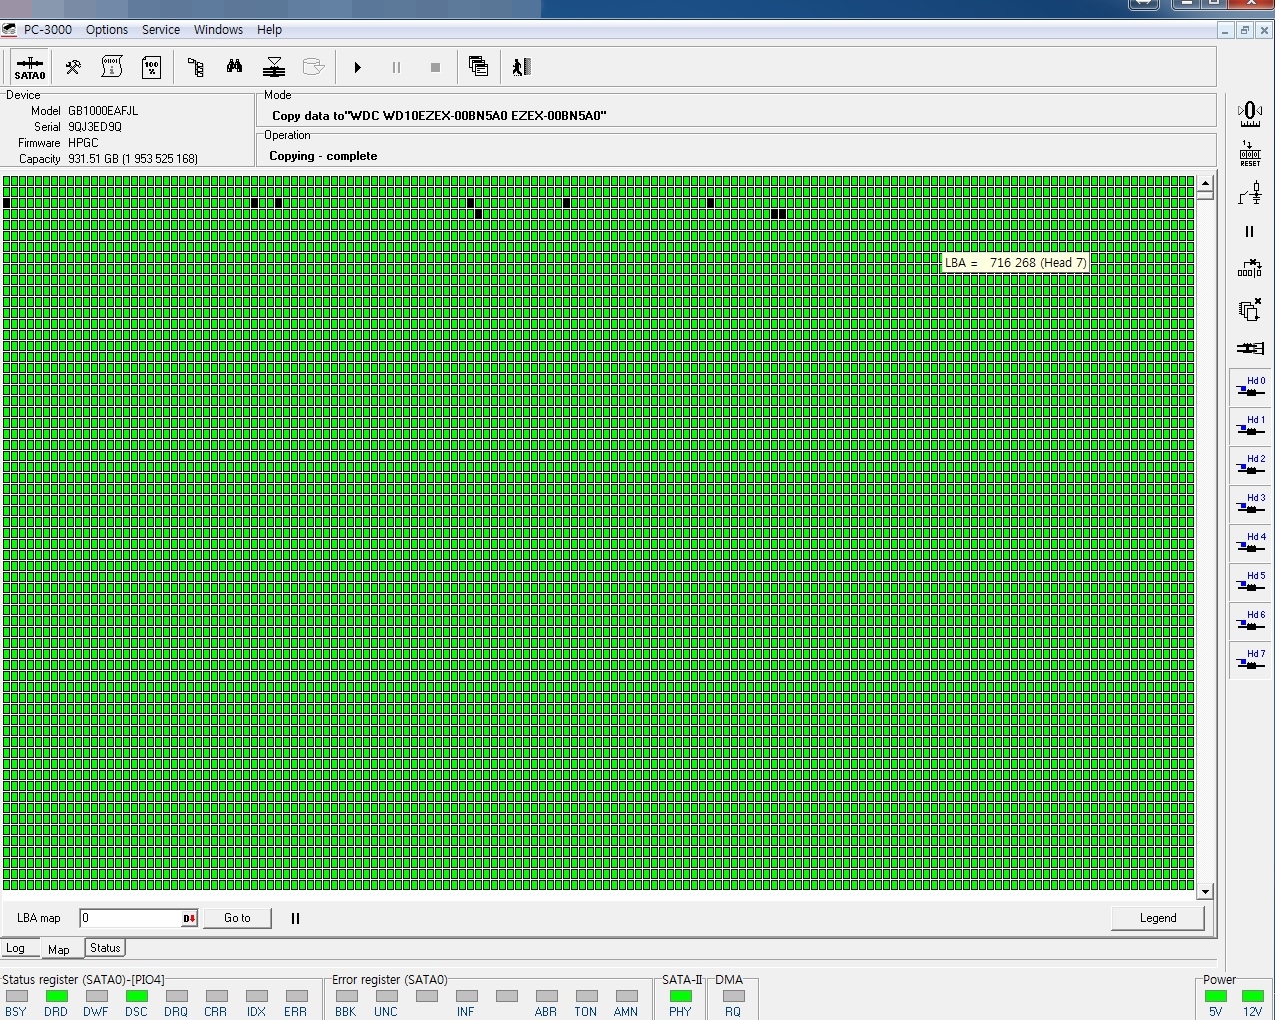Click the DMA RQ indicator
Image resolution: width=1275 pixels, height=1020 pixels.
coord(733,996)
